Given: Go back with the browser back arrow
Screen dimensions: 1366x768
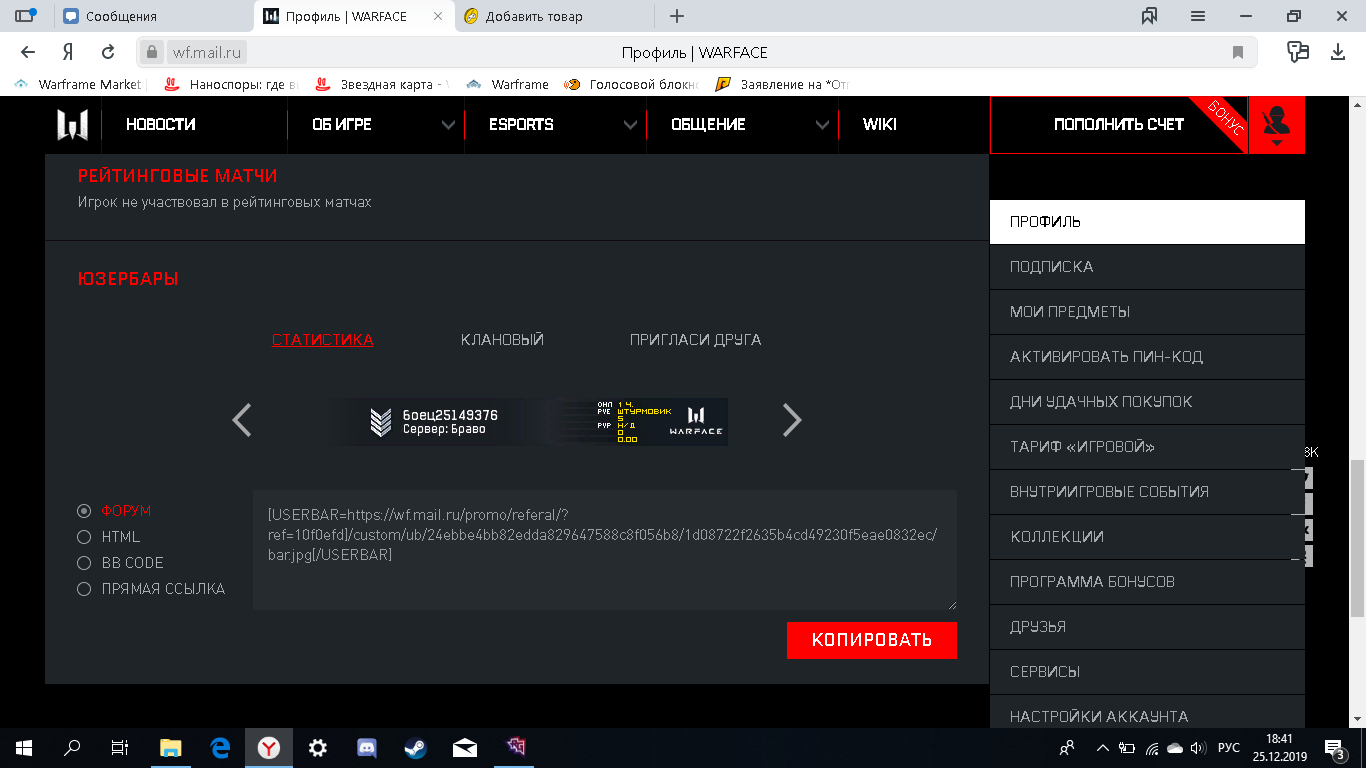Looking at the screenshot, I should 28,52.
